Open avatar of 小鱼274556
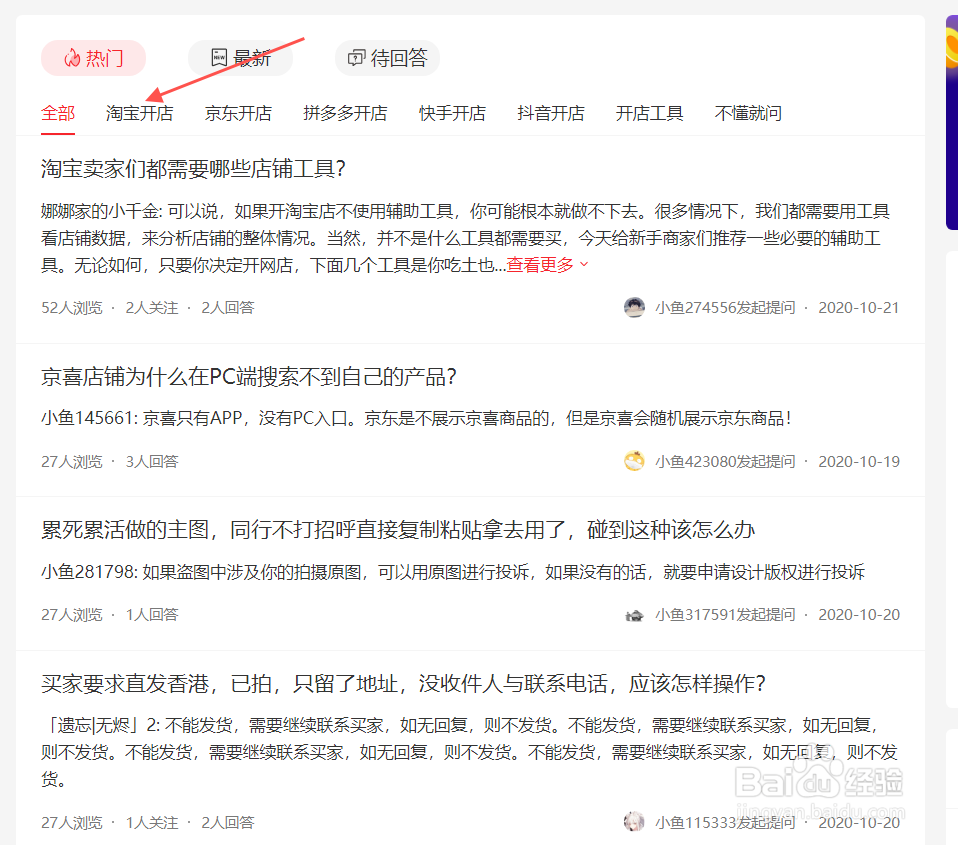 (x=634, y=307)
